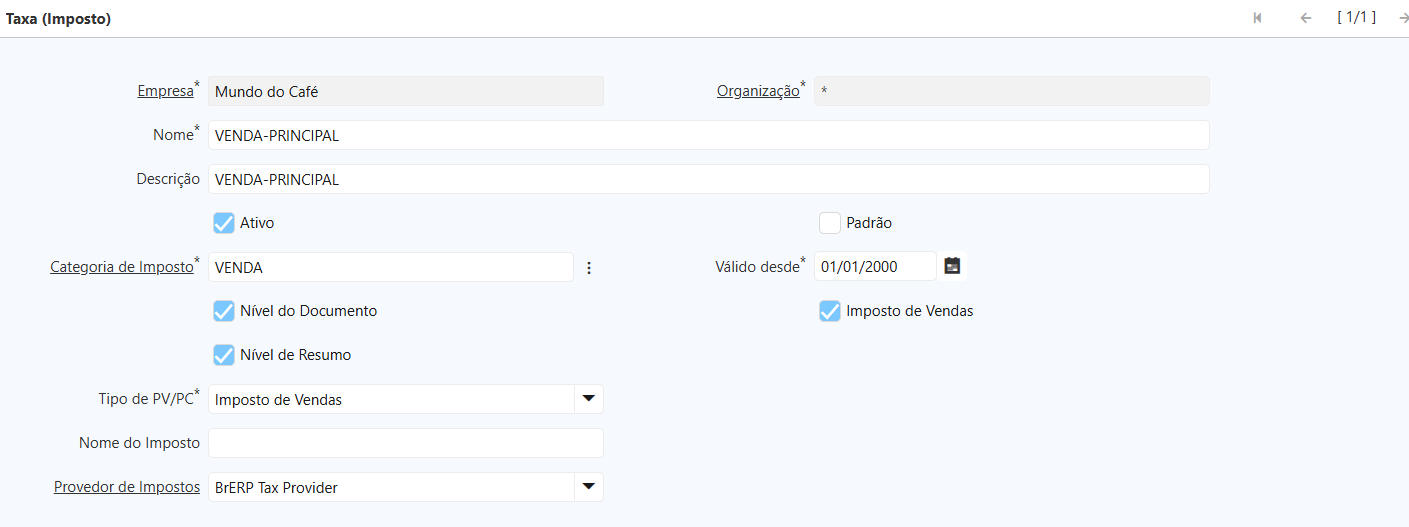
Task: Click into the Descrição field
Action: click(708, 179)
